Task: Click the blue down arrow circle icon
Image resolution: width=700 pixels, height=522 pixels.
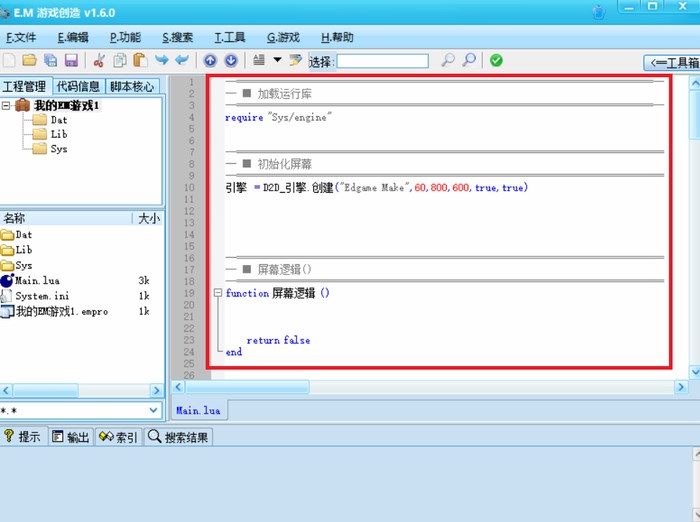Action: click(231, 60)
